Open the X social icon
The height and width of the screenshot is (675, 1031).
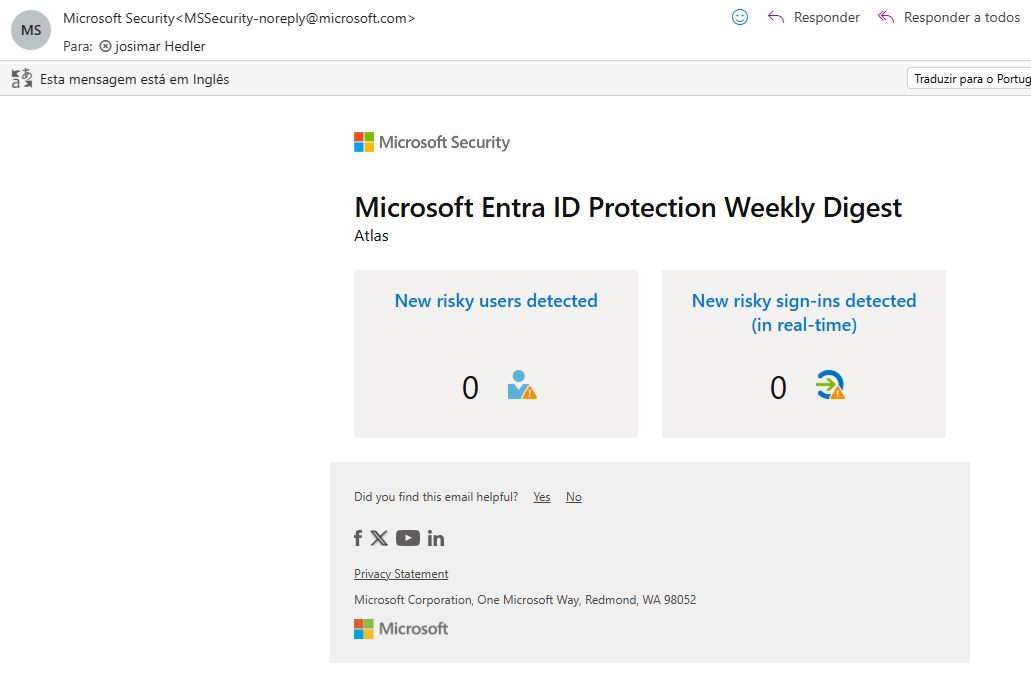[x=379, y=538]
